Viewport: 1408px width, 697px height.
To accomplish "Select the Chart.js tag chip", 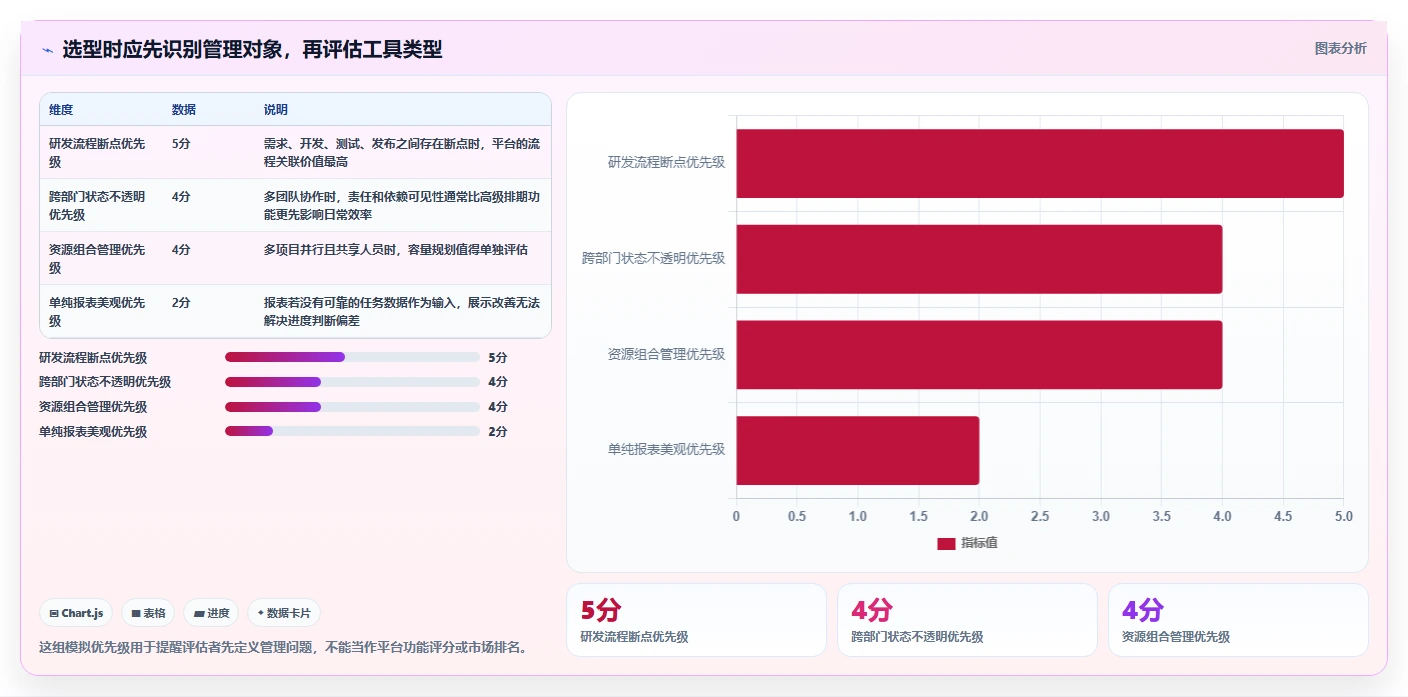I will 76,613.
